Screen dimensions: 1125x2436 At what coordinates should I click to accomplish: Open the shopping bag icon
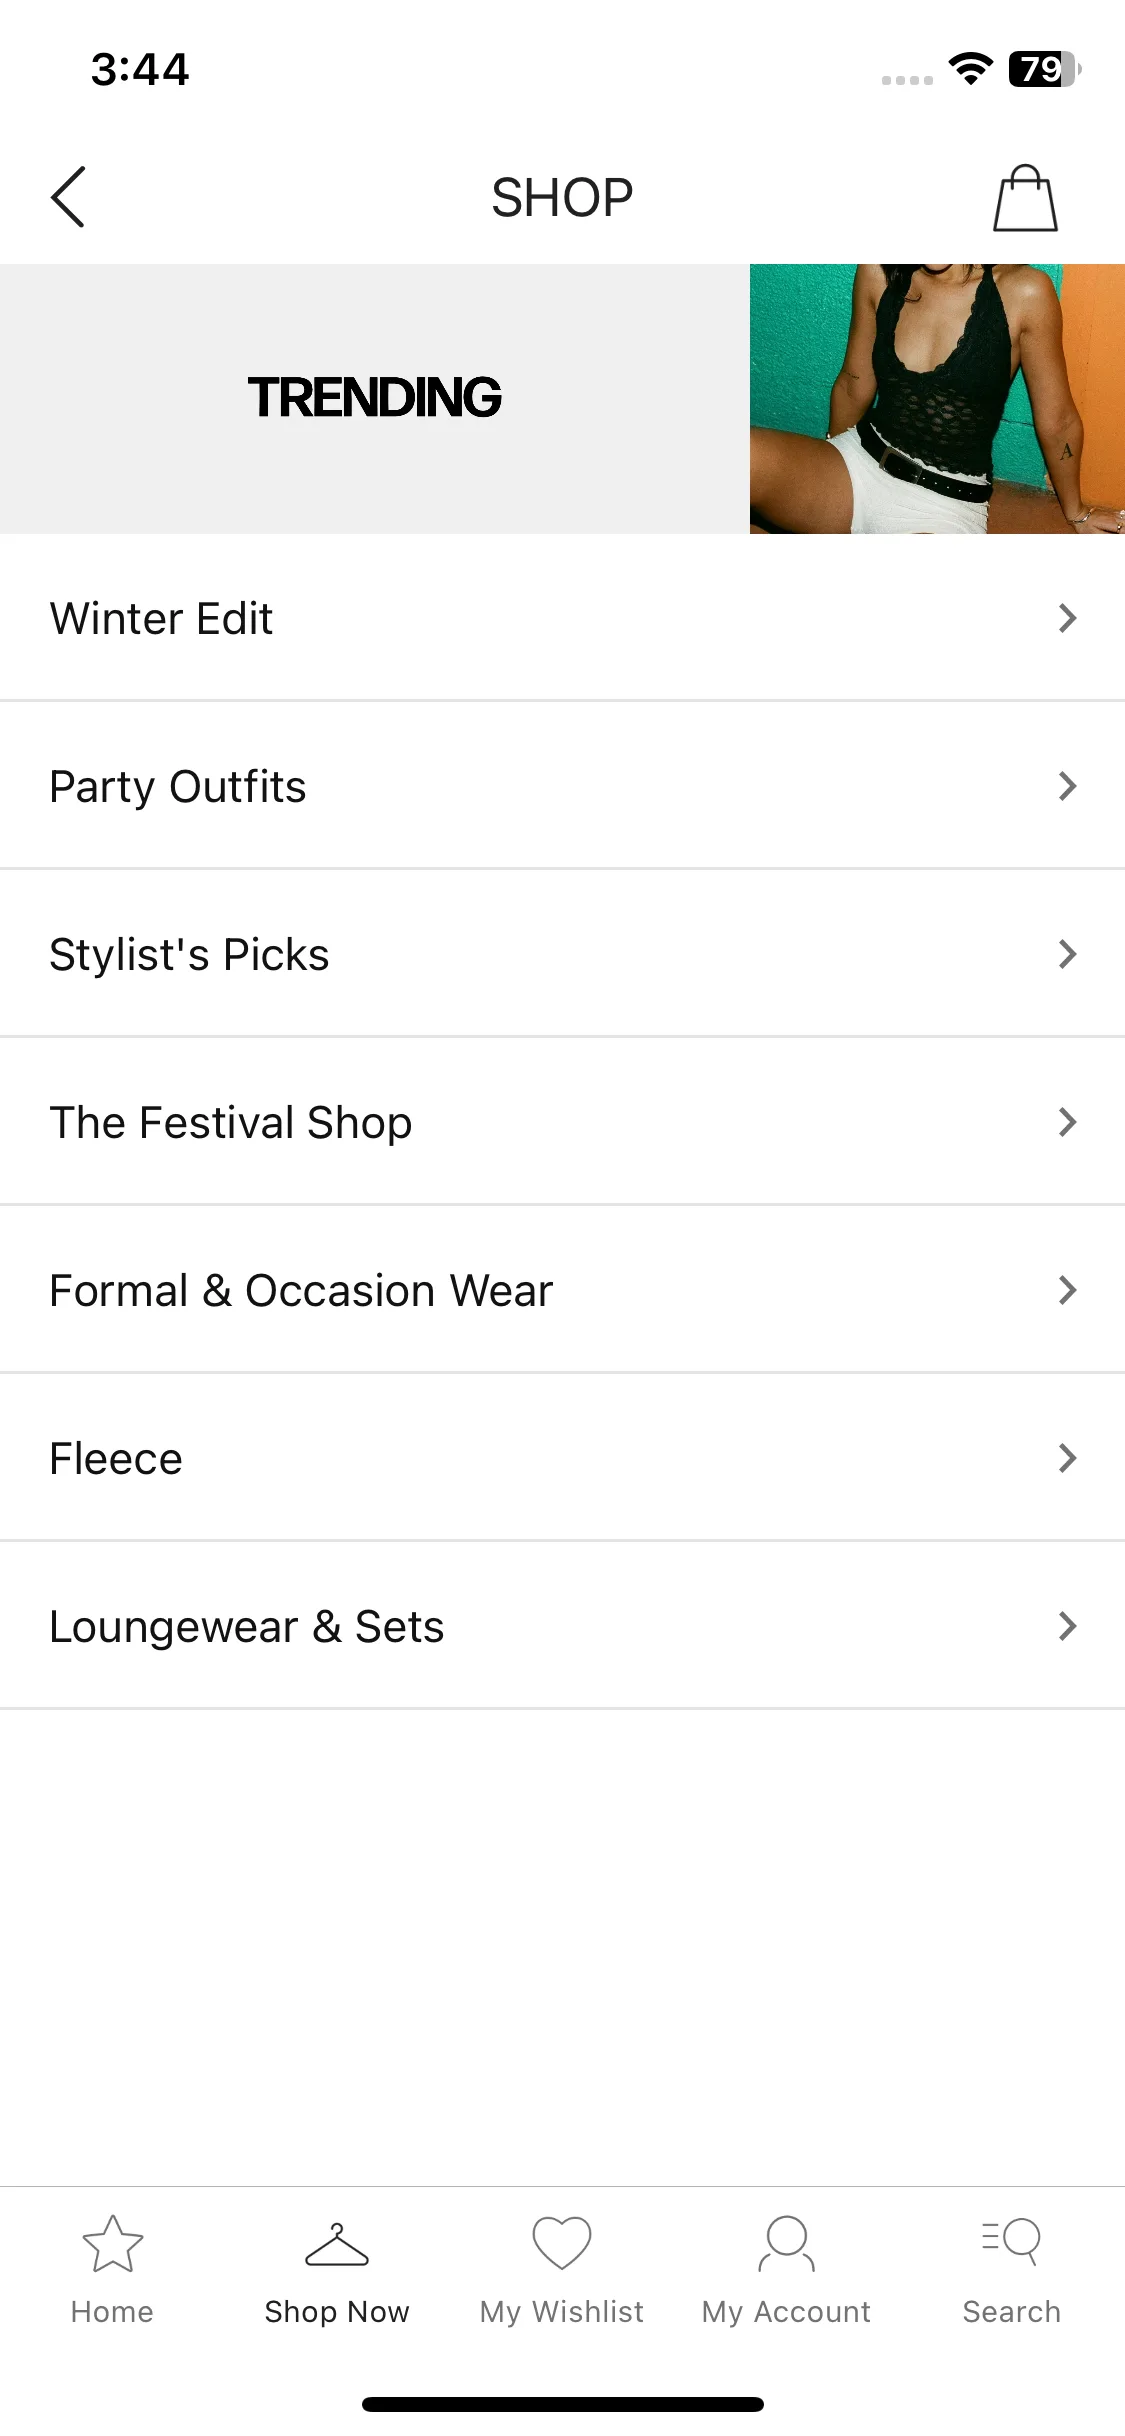(x=1025, y=198)
